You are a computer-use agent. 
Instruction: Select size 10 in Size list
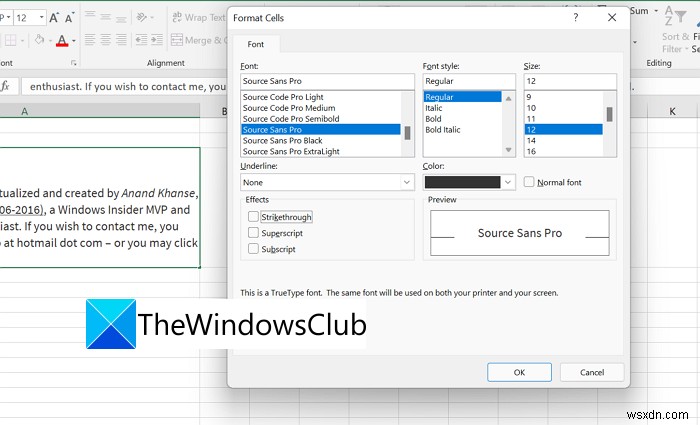coord(531,108)
